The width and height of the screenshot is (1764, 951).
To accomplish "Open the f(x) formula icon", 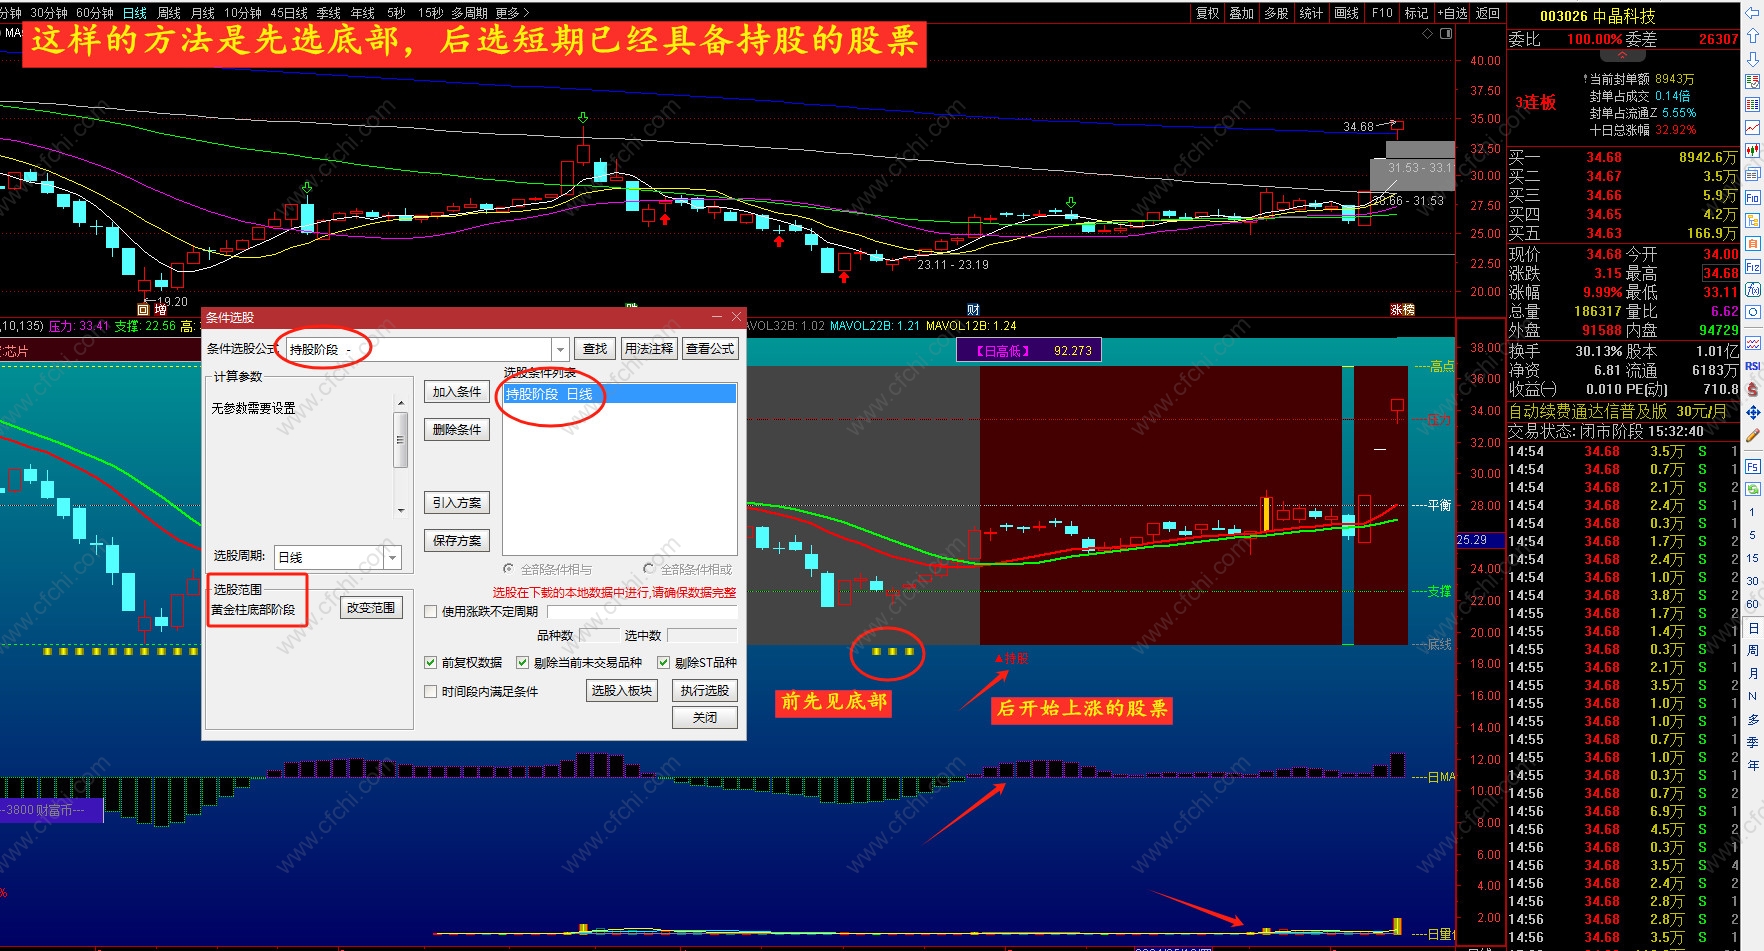I will click(1753, 290).
